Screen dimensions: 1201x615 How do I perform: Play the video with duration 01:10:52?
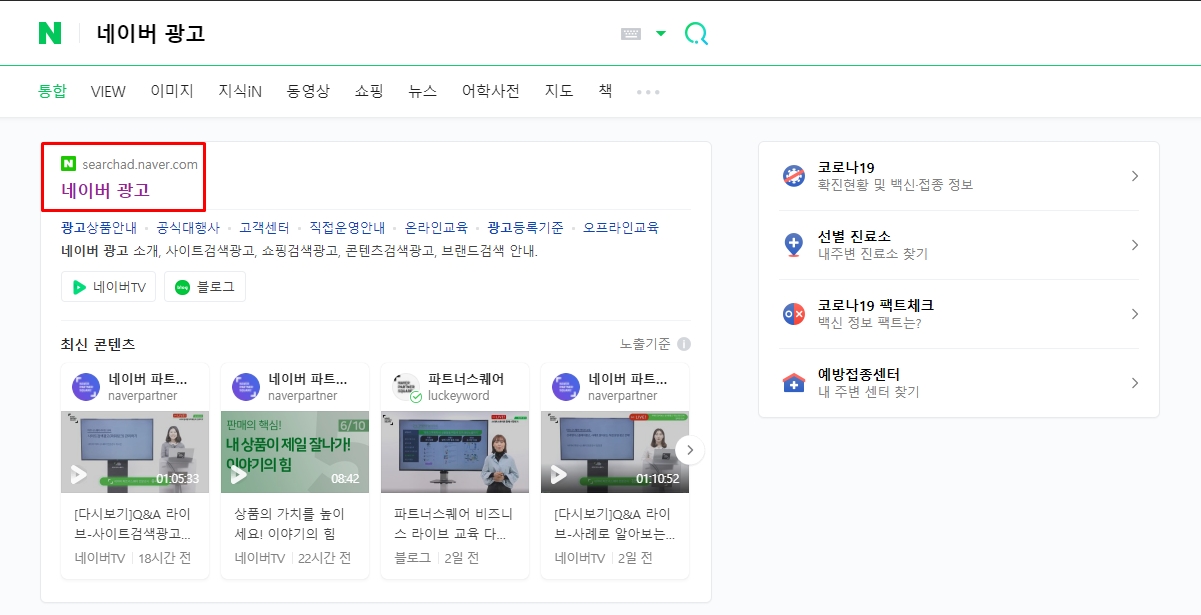(x=558, y=475)
